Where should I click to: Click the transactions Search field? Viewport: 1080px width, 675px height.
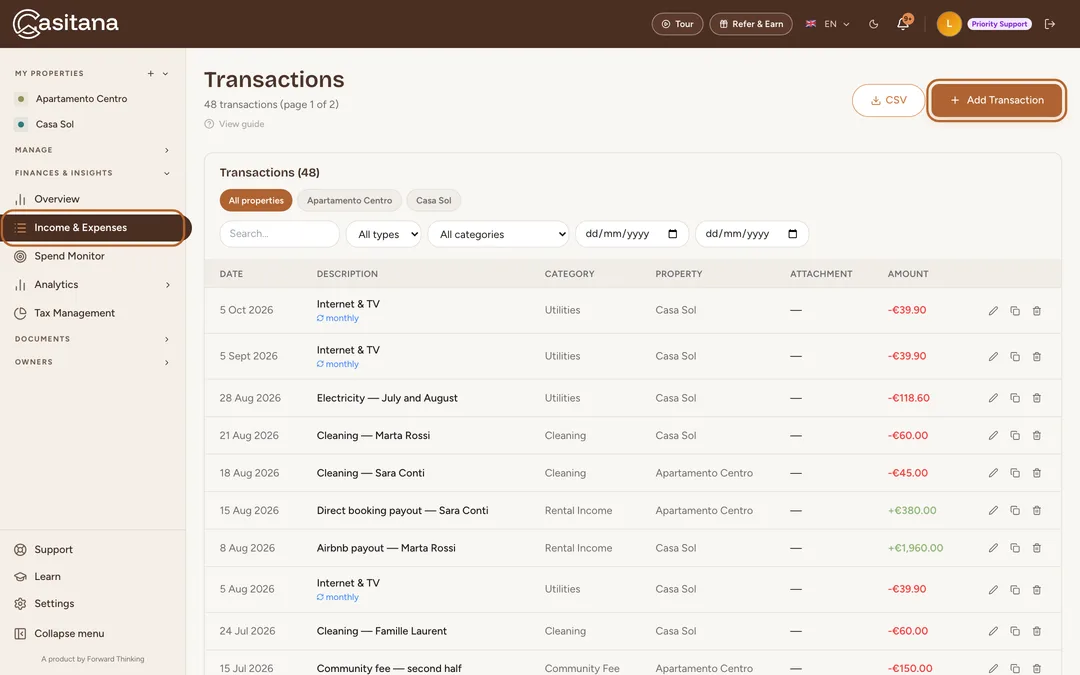tap(279, 234)
